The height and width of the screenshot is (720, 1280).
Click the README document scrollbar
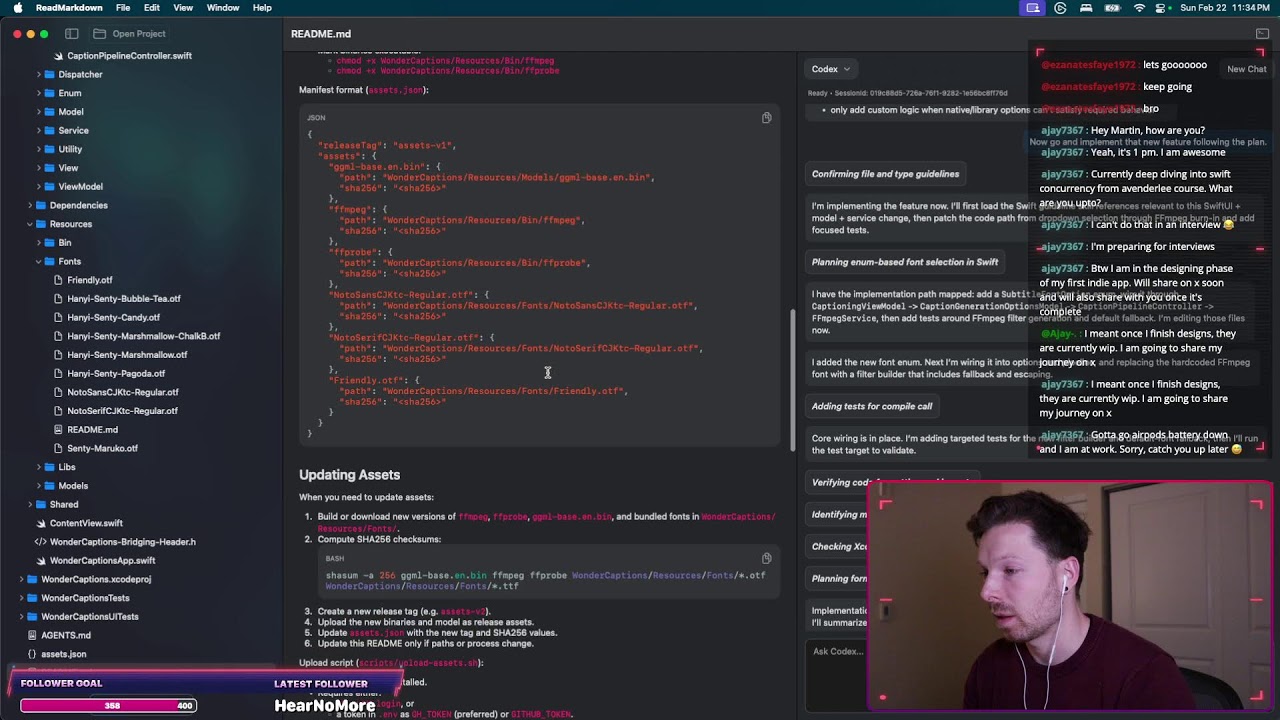tap(794, 380)
